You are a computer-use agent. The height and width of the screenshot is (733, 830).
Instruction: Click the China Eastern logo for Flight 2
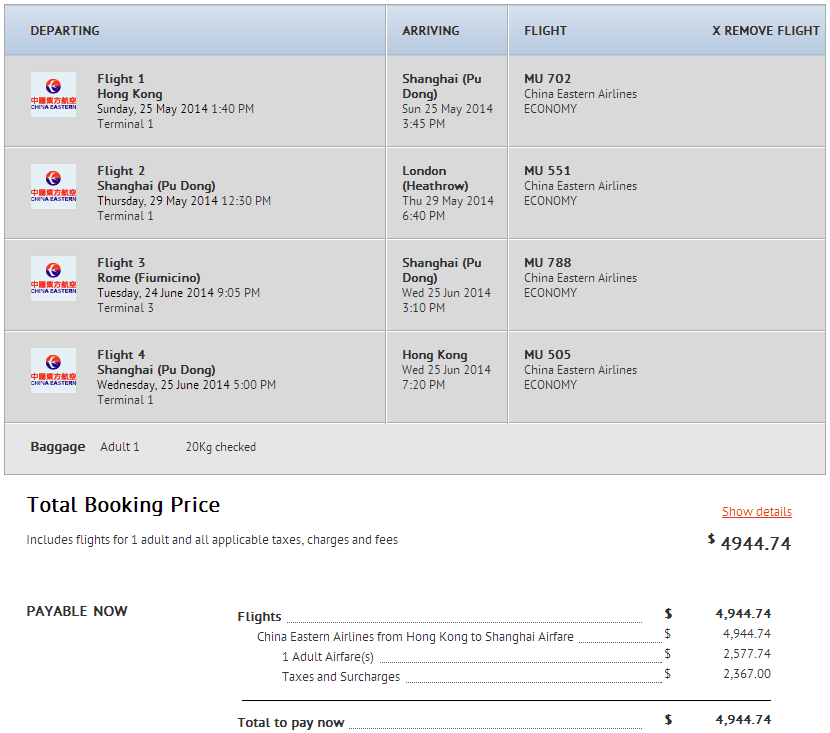coord(53,187)
